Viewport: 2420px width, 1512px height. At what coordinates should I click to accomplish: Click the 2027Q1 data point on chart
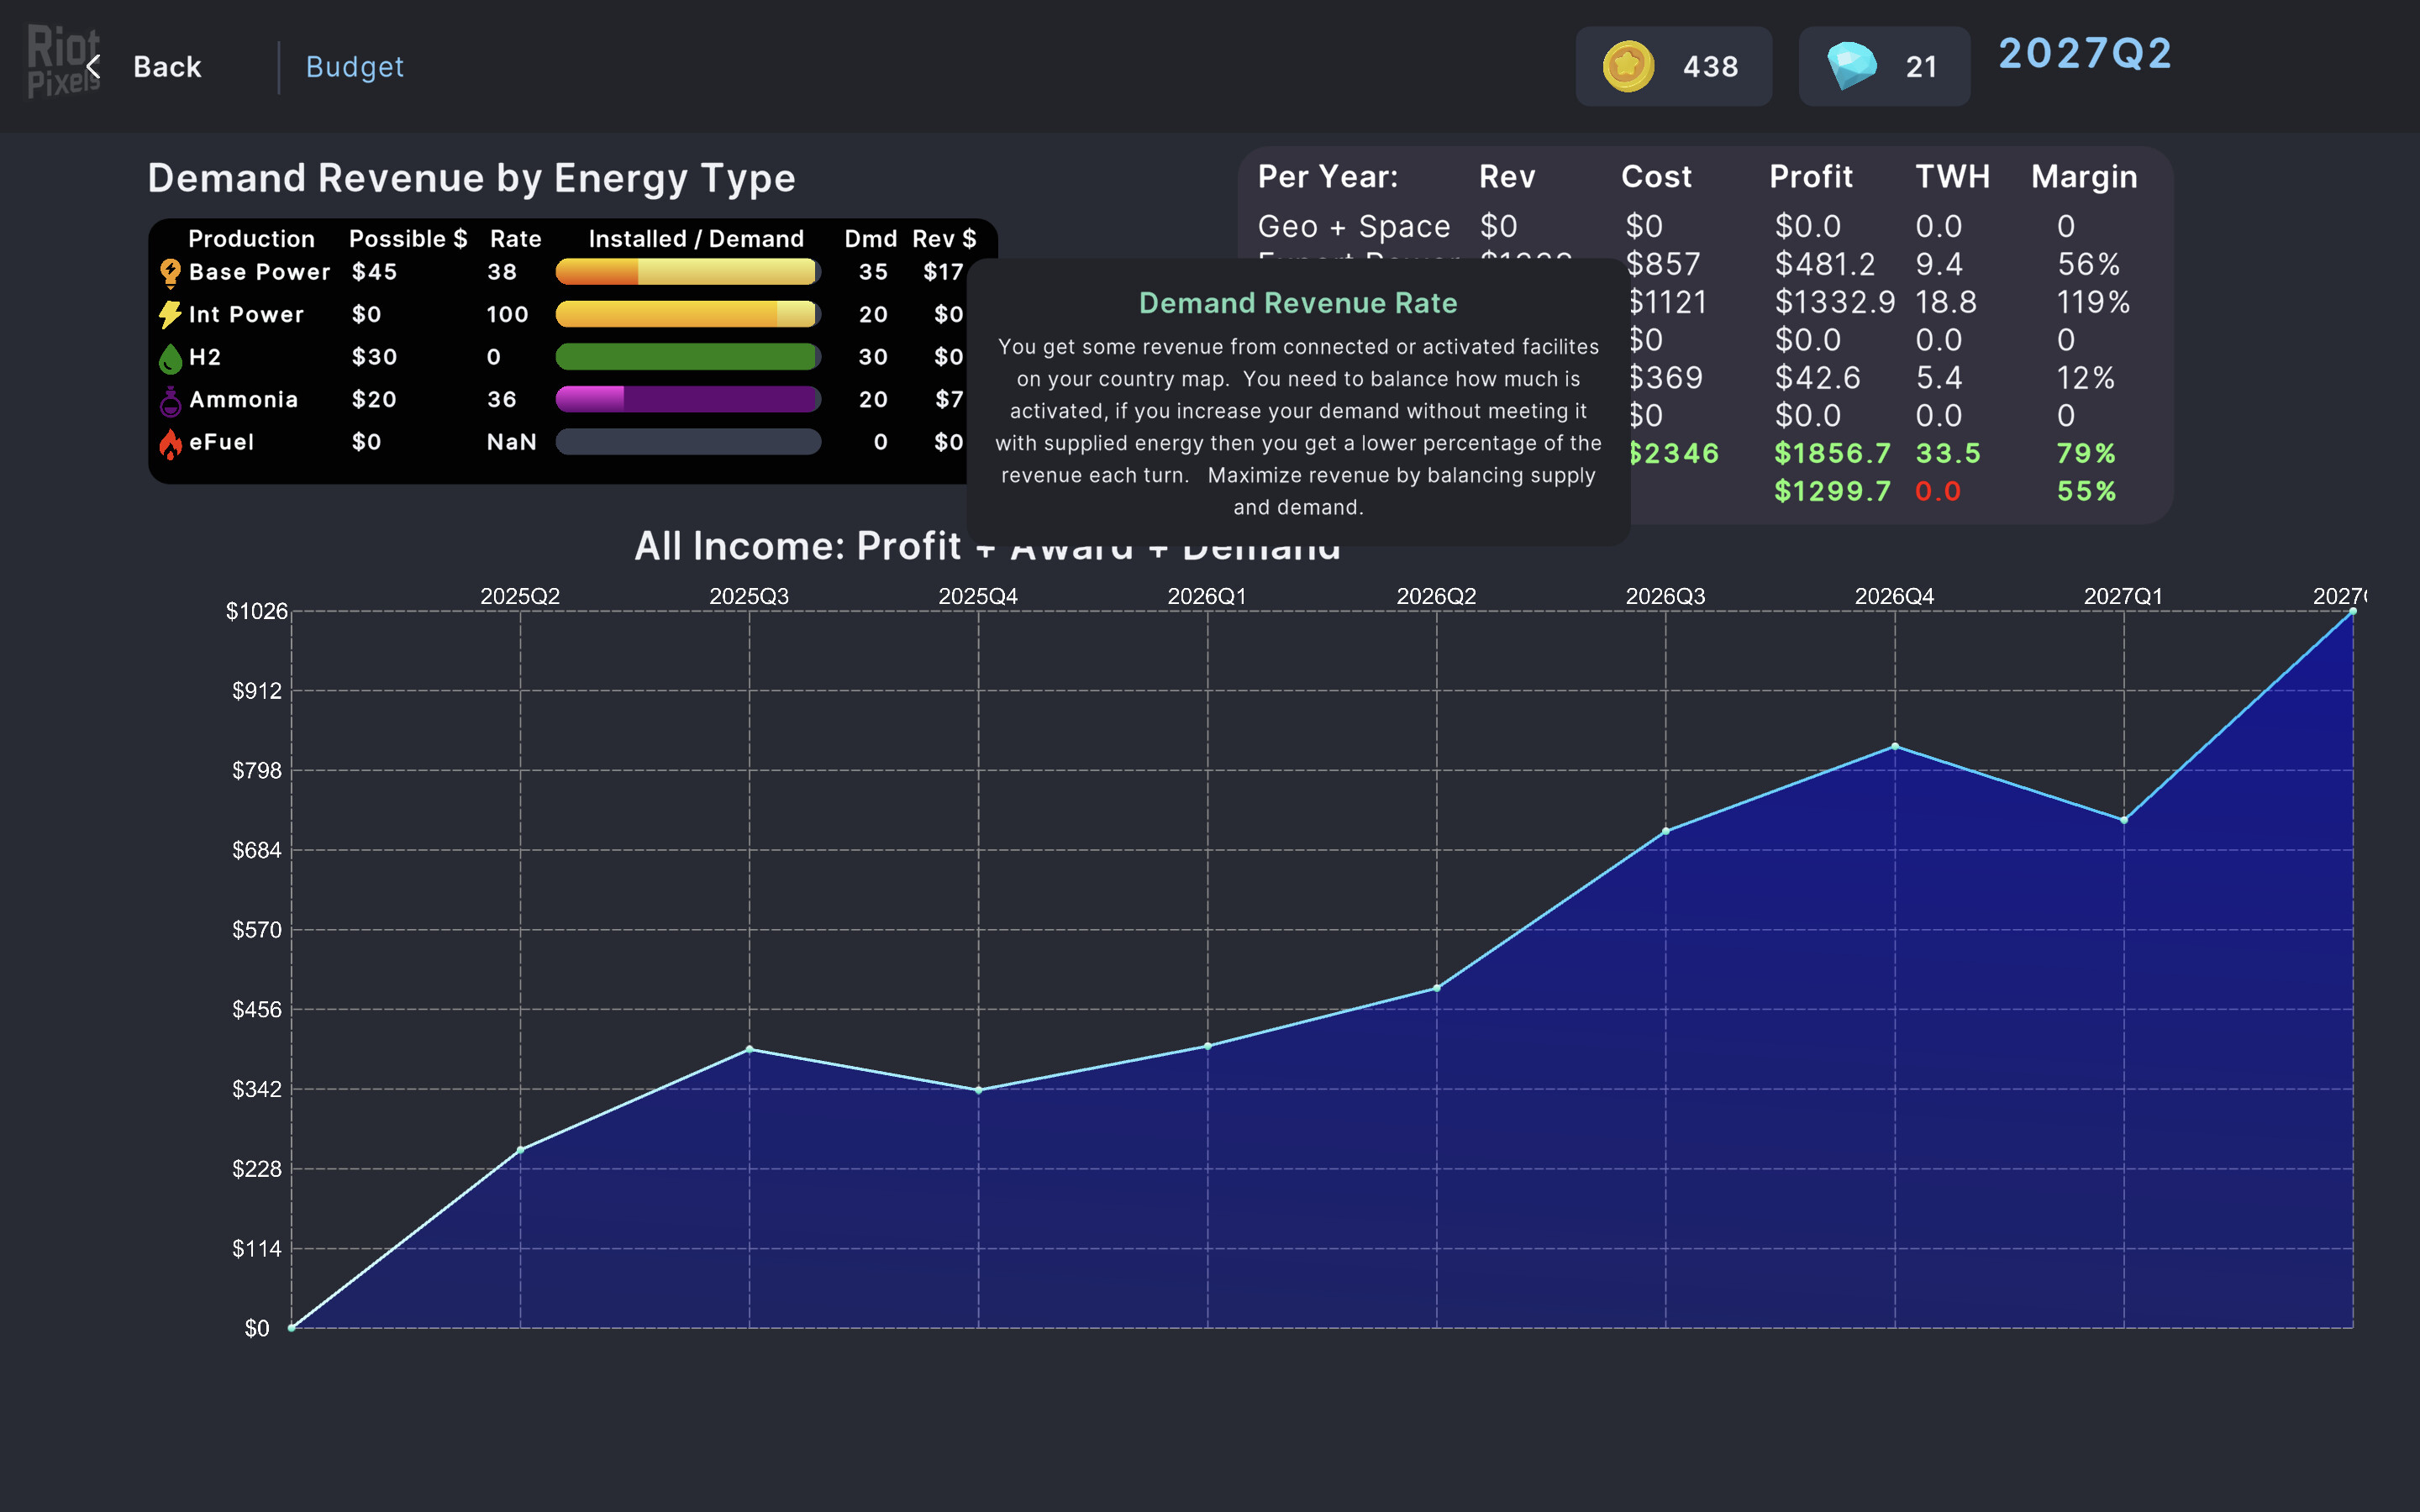point(2123,820)
